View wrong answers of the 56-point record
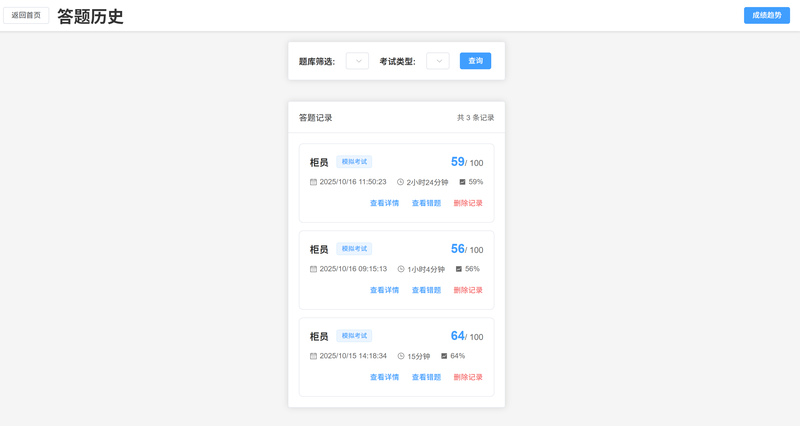The width and height of the screenshot is (800, 426). (426, 290)
